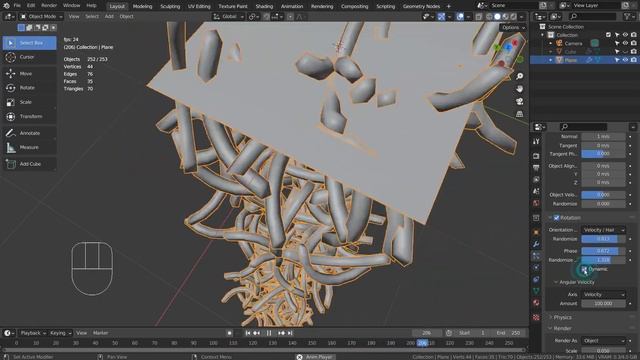The width and height of the screenshot is (640, 360).
Task: Jump to the last frame
Action: (290, 333)
